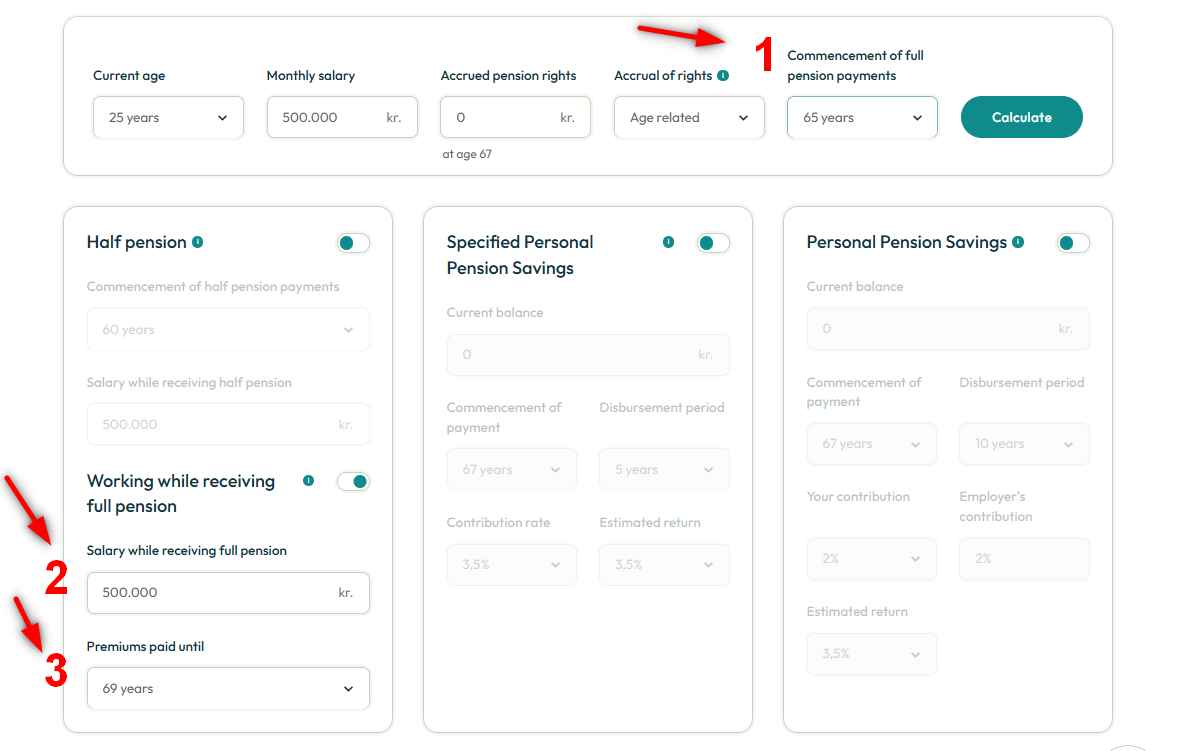Click the Monthly salary input field
This screenshot has width=1182, height=751.
[x=342, y=117]
